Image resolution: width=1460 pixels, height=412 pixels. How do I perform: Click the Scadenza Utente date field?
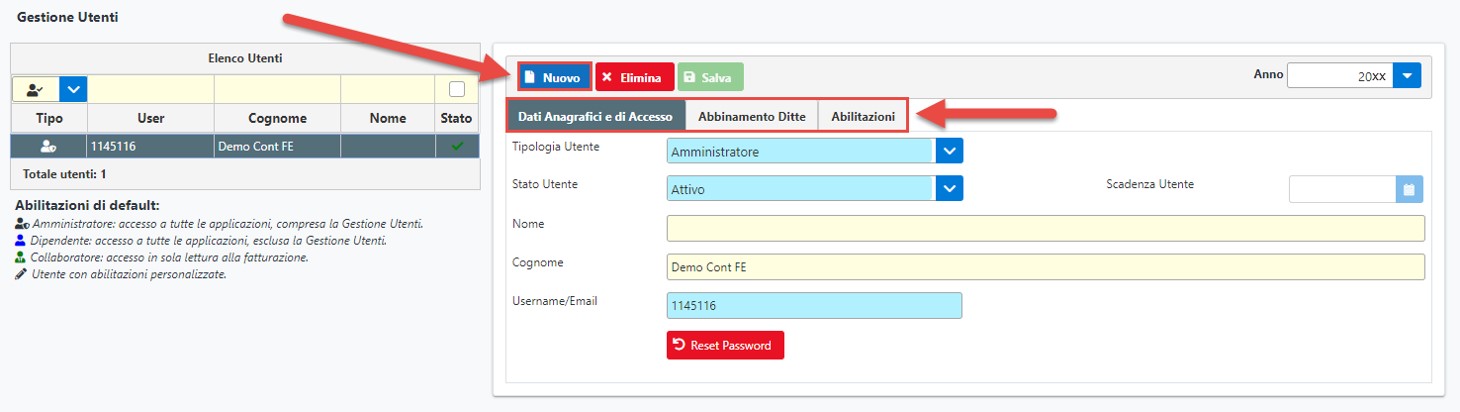[1343, 188]
